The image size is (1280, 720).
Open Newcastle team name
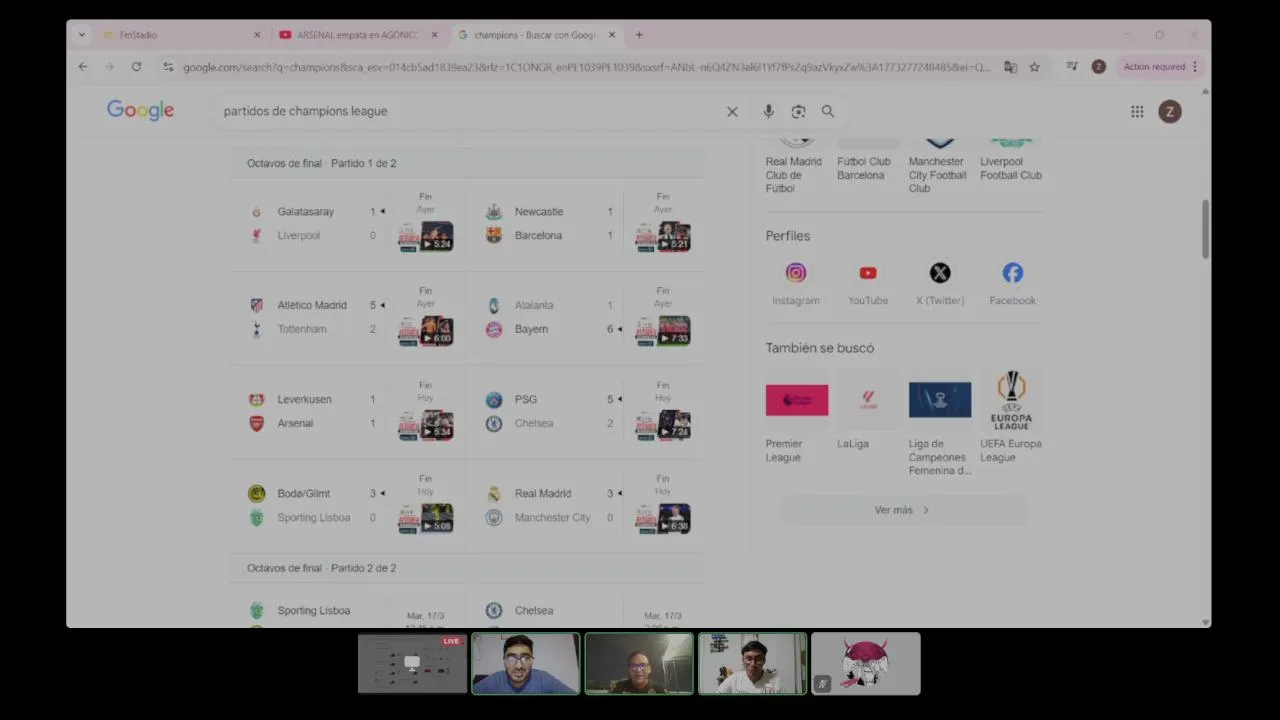(x=539, y=212)
